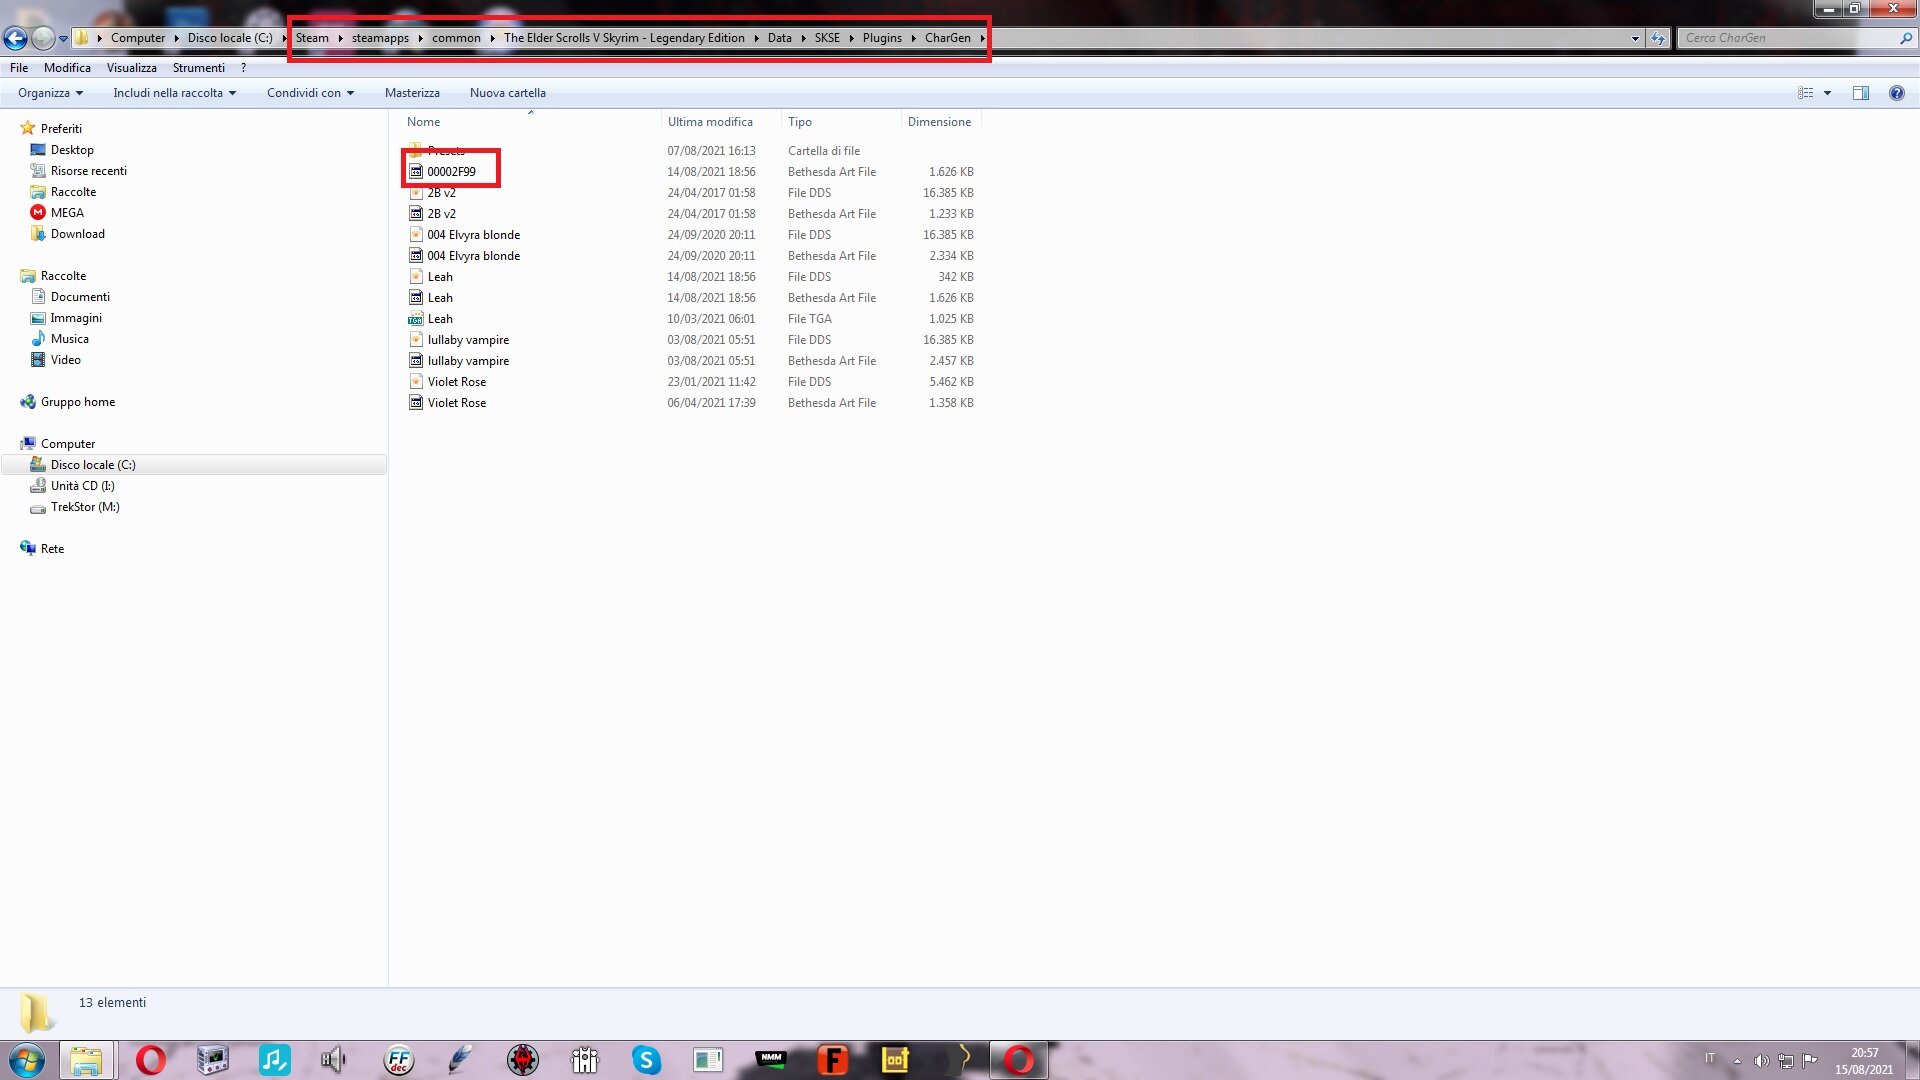Select the 004 Elvyra blonde Bethesda Art File icon
Screen dimensions: 1920x1080
click(x=416, y=256)
